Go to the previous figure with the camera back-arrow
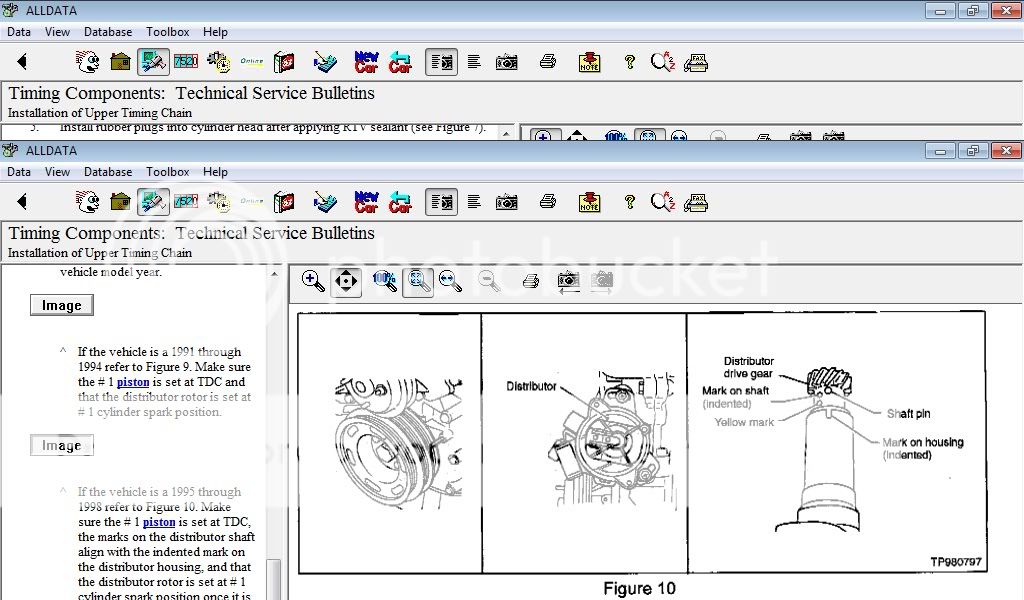This screenshot has height=600, width=1024. click(568, 281)
